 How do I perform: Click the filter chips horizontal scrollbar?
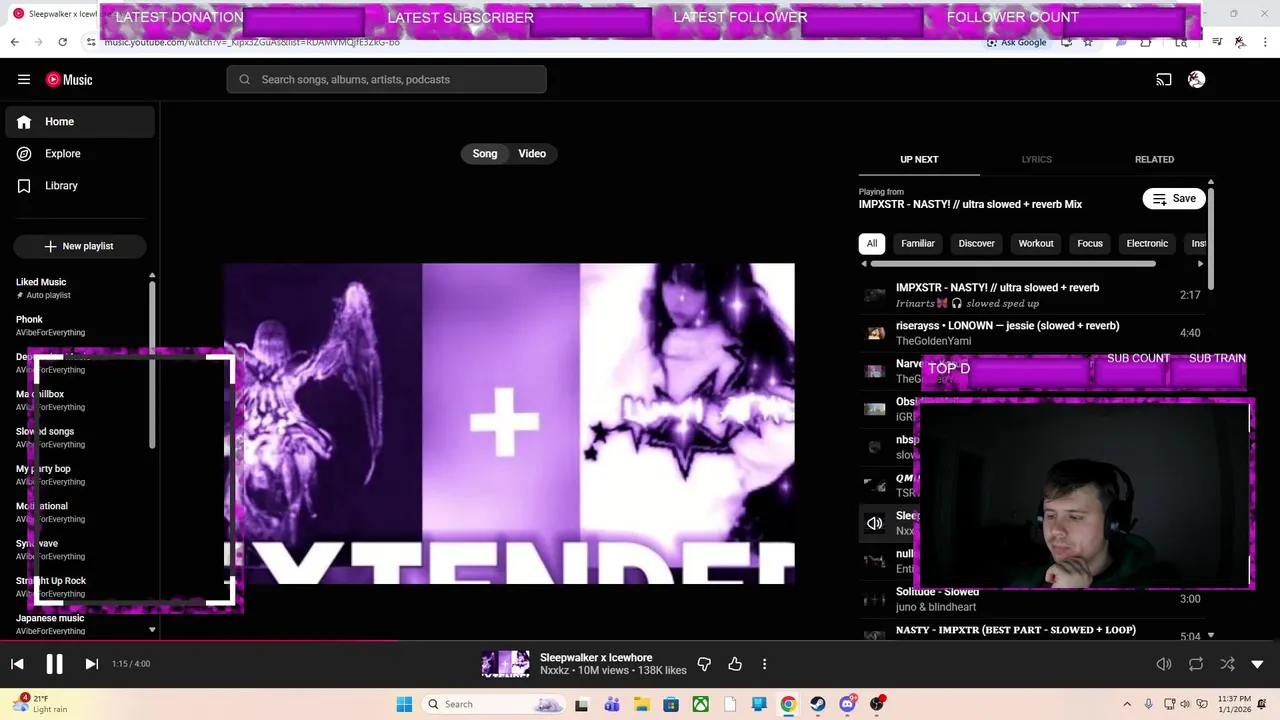(x=1012, y=264)
